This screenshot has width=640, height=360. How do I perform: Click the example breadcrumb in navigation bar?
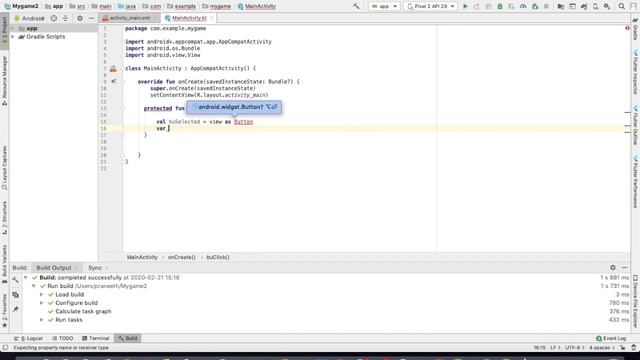pos(181,6)
